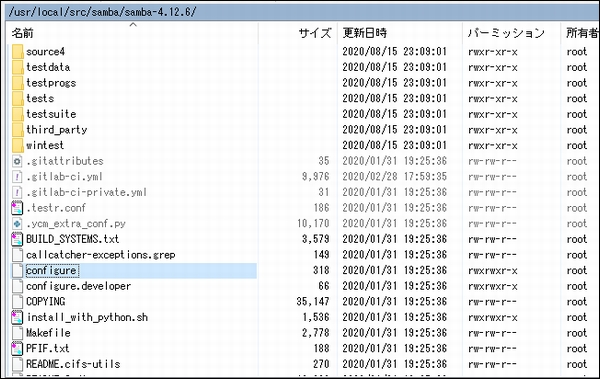Click the .gitlab-ci-private.yml file icon

point(17,192)
